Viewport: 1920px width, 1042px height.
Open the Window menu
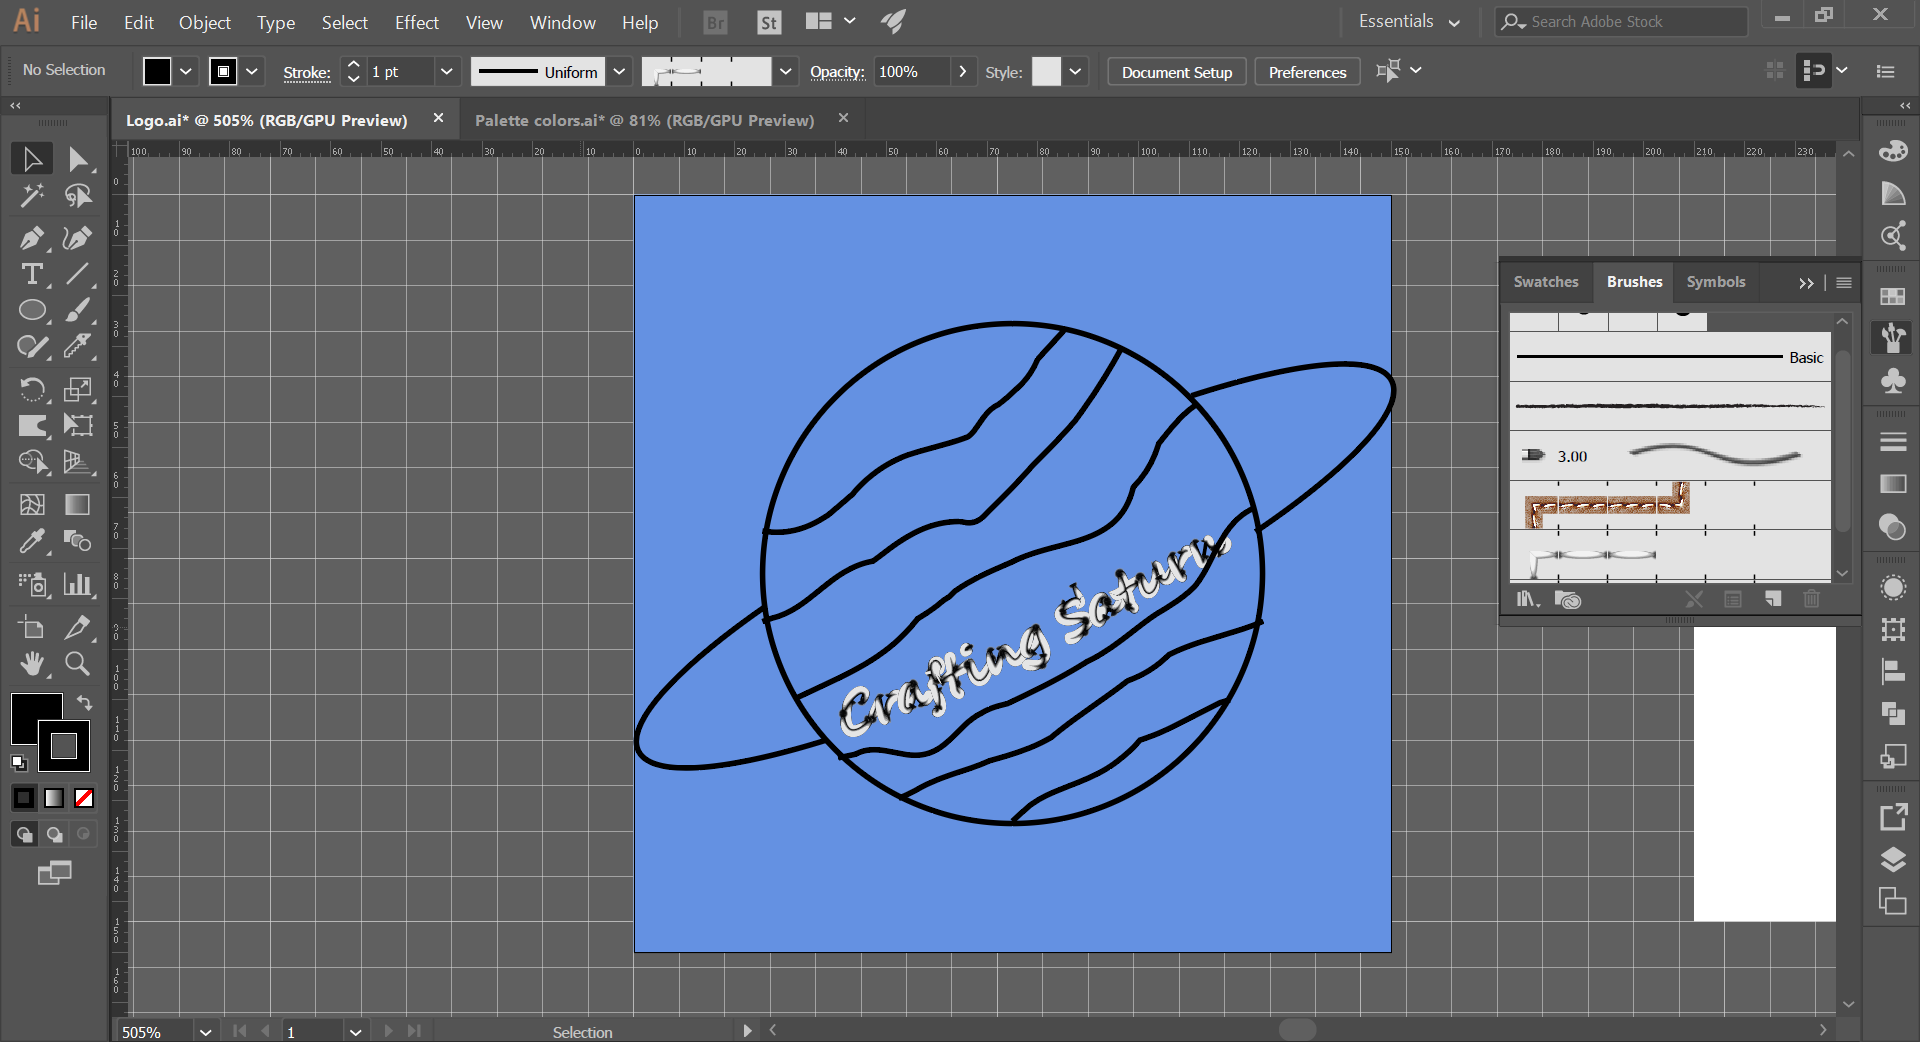click(x=562, y=22)
